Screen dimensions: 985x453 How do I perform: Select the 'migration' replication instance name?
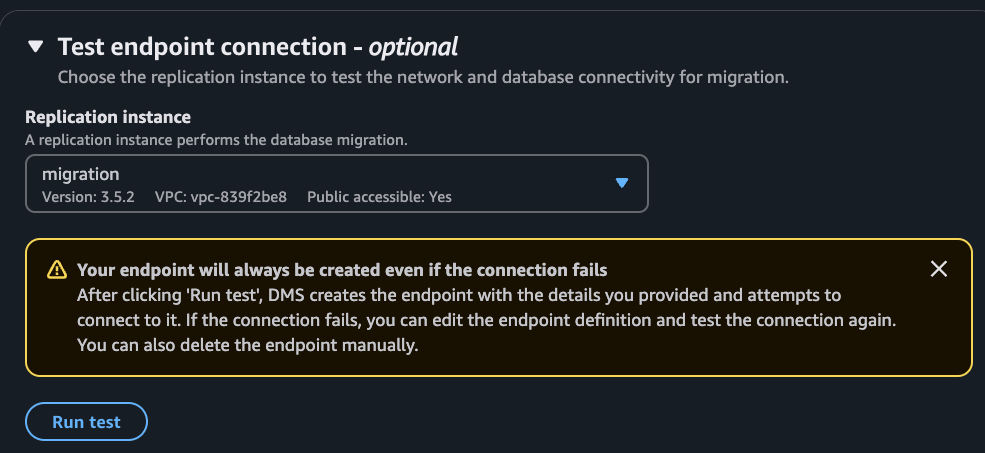[x=81, y=174]
